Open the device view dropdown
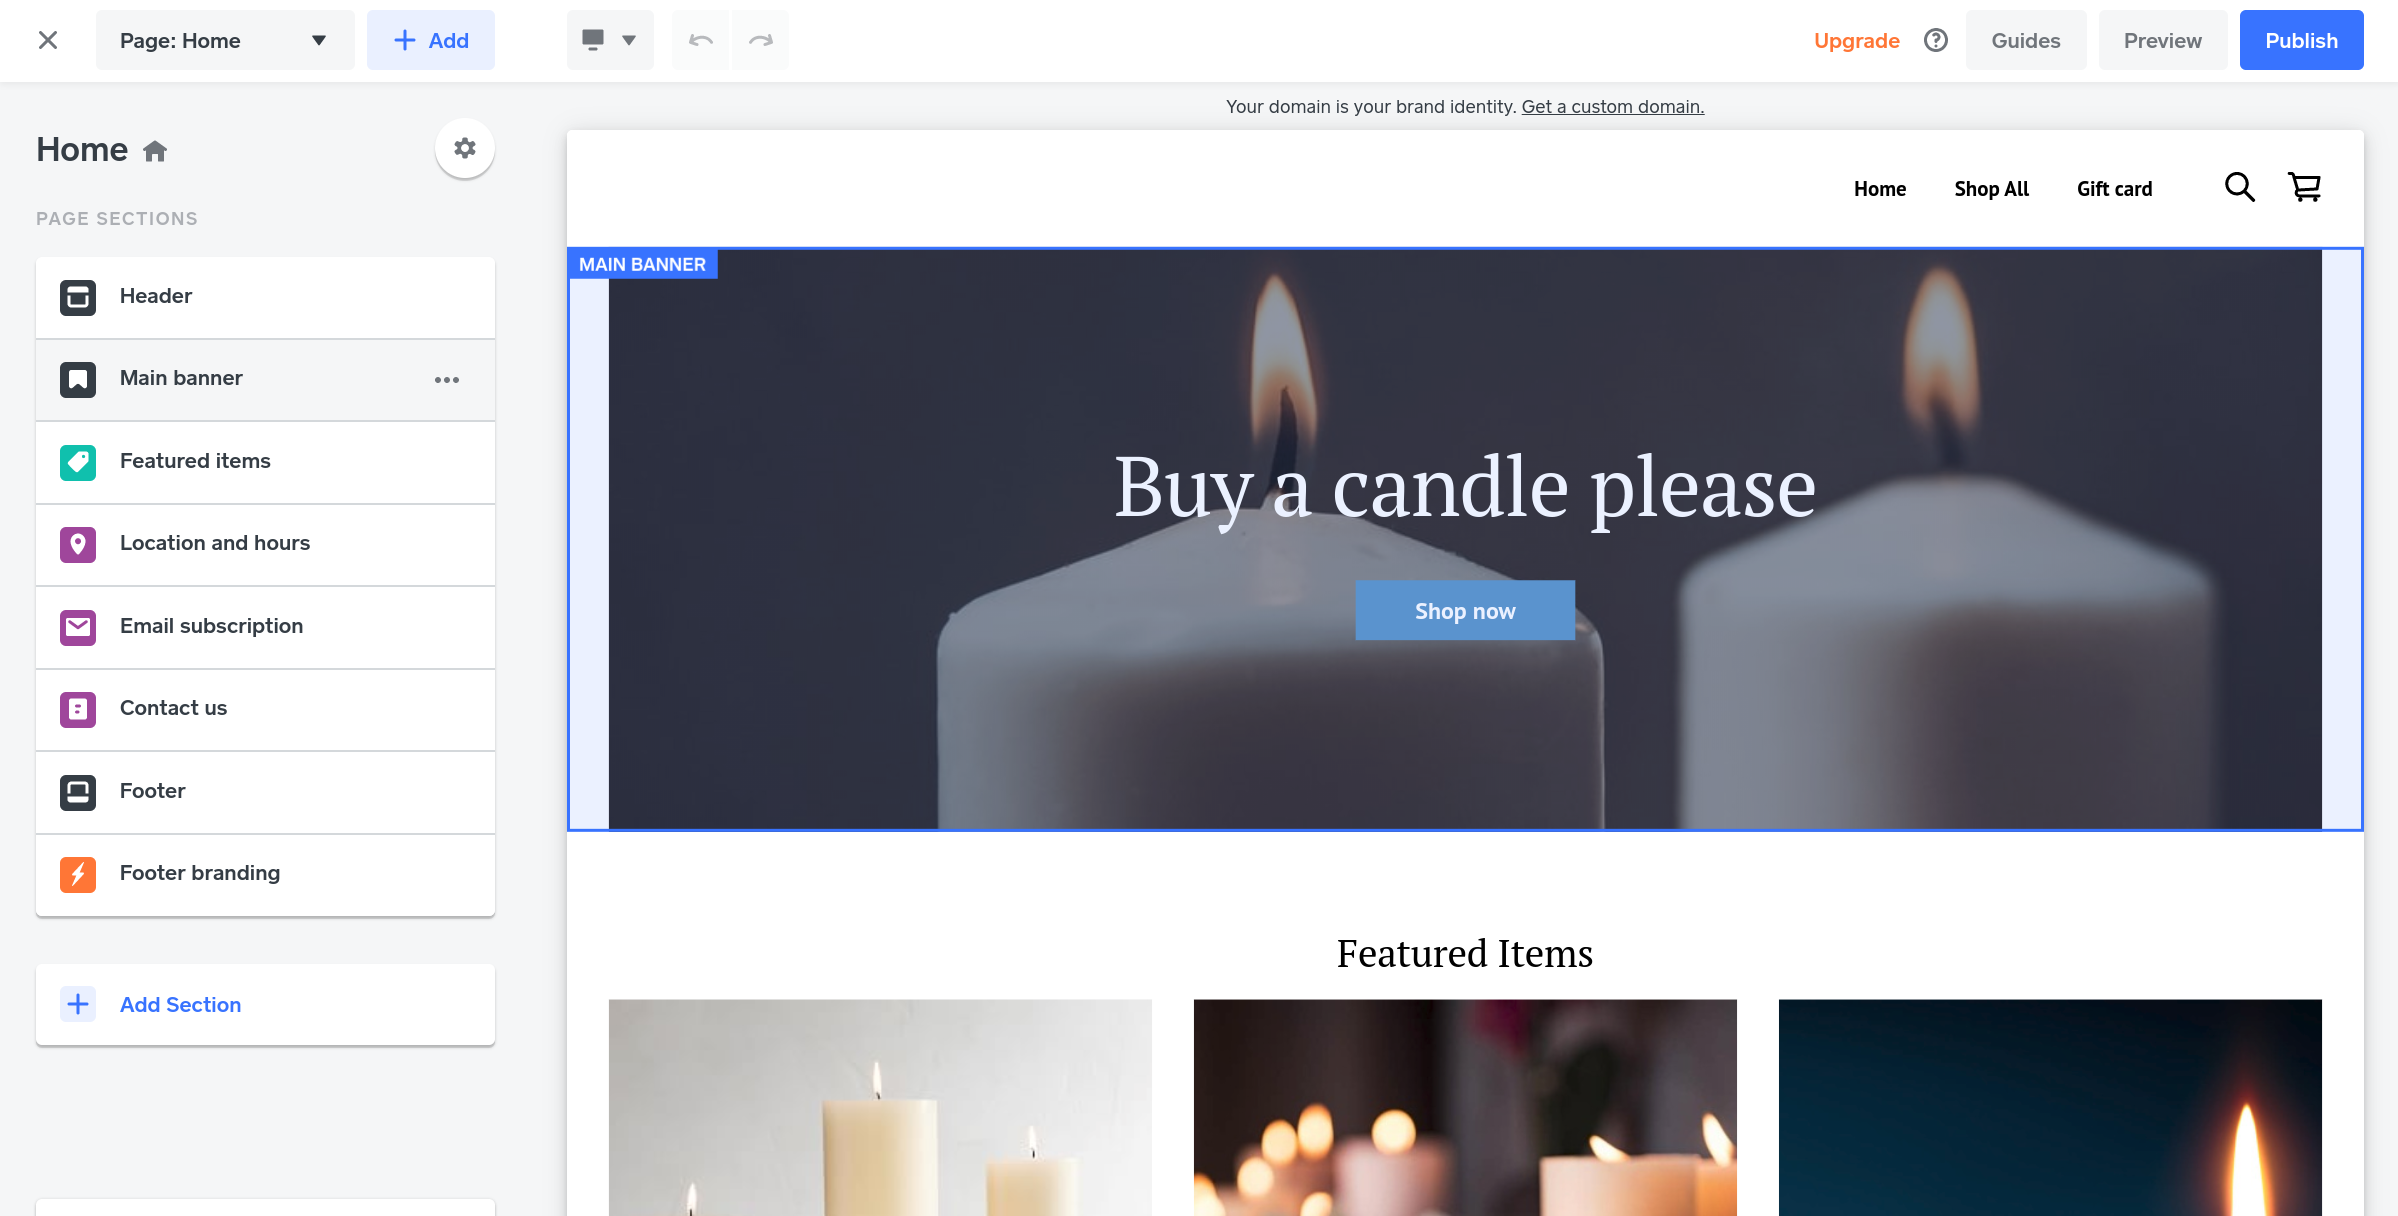 pos(610,40)
